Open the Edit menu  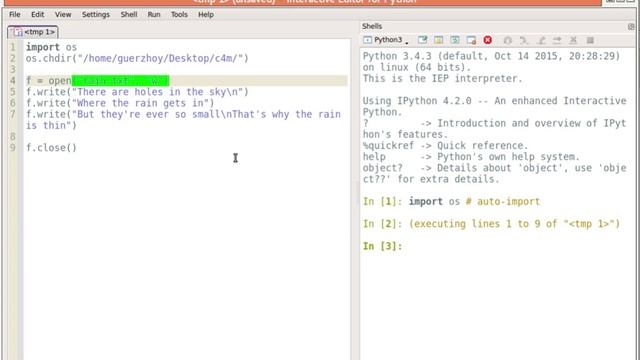click(38, 15)
